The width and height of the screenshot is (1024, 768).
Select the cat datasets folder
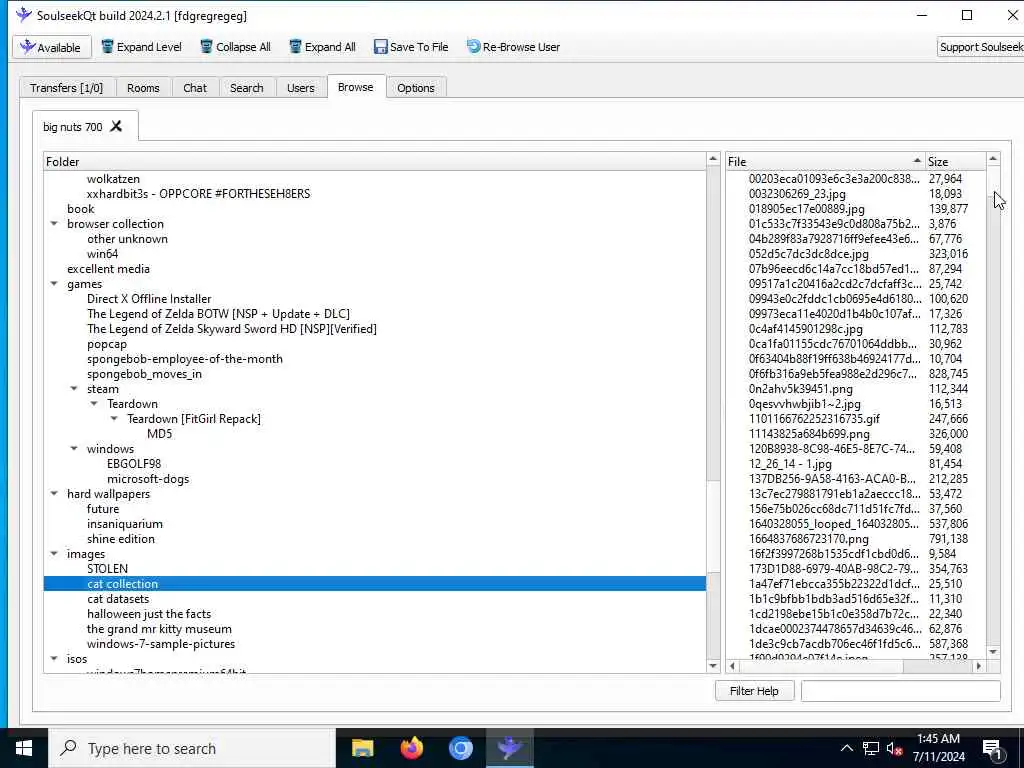pyautogui.click(x=118, y=599)
